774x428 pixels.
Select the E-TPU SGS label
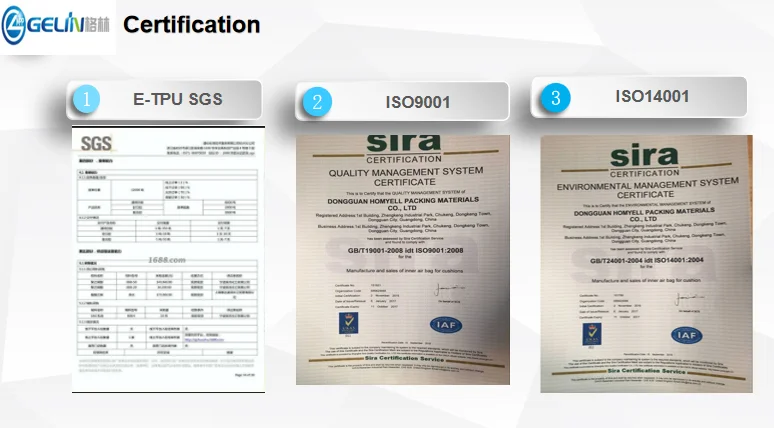(178, 99)
